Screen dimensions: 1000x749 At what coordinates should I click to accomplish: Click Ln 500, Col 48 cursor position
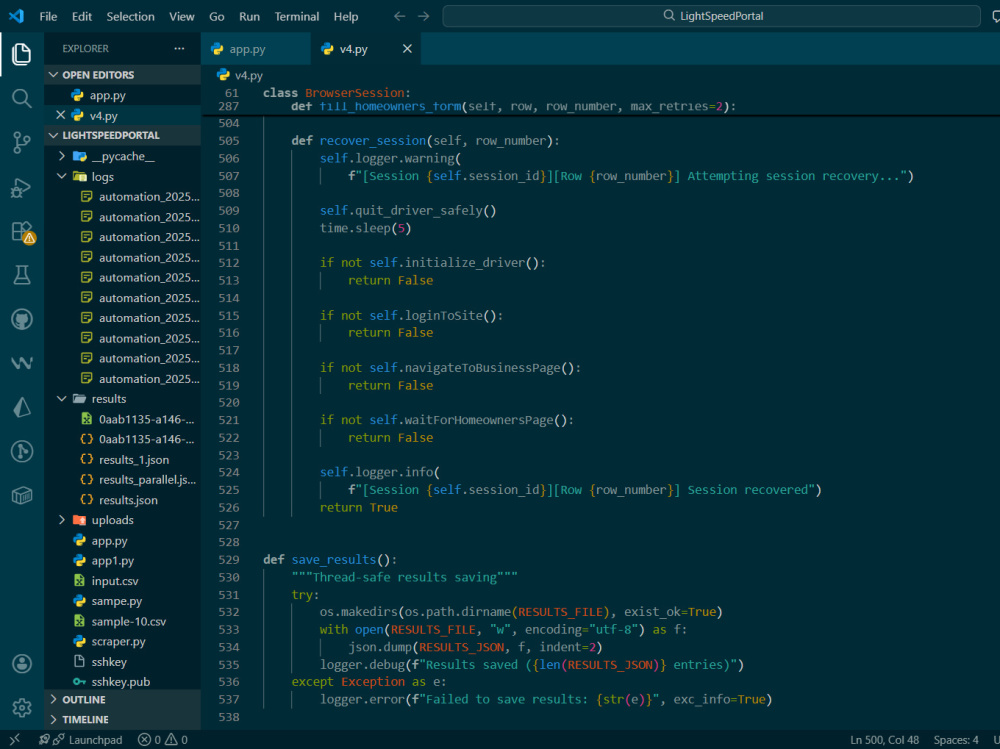pos(884,740)
